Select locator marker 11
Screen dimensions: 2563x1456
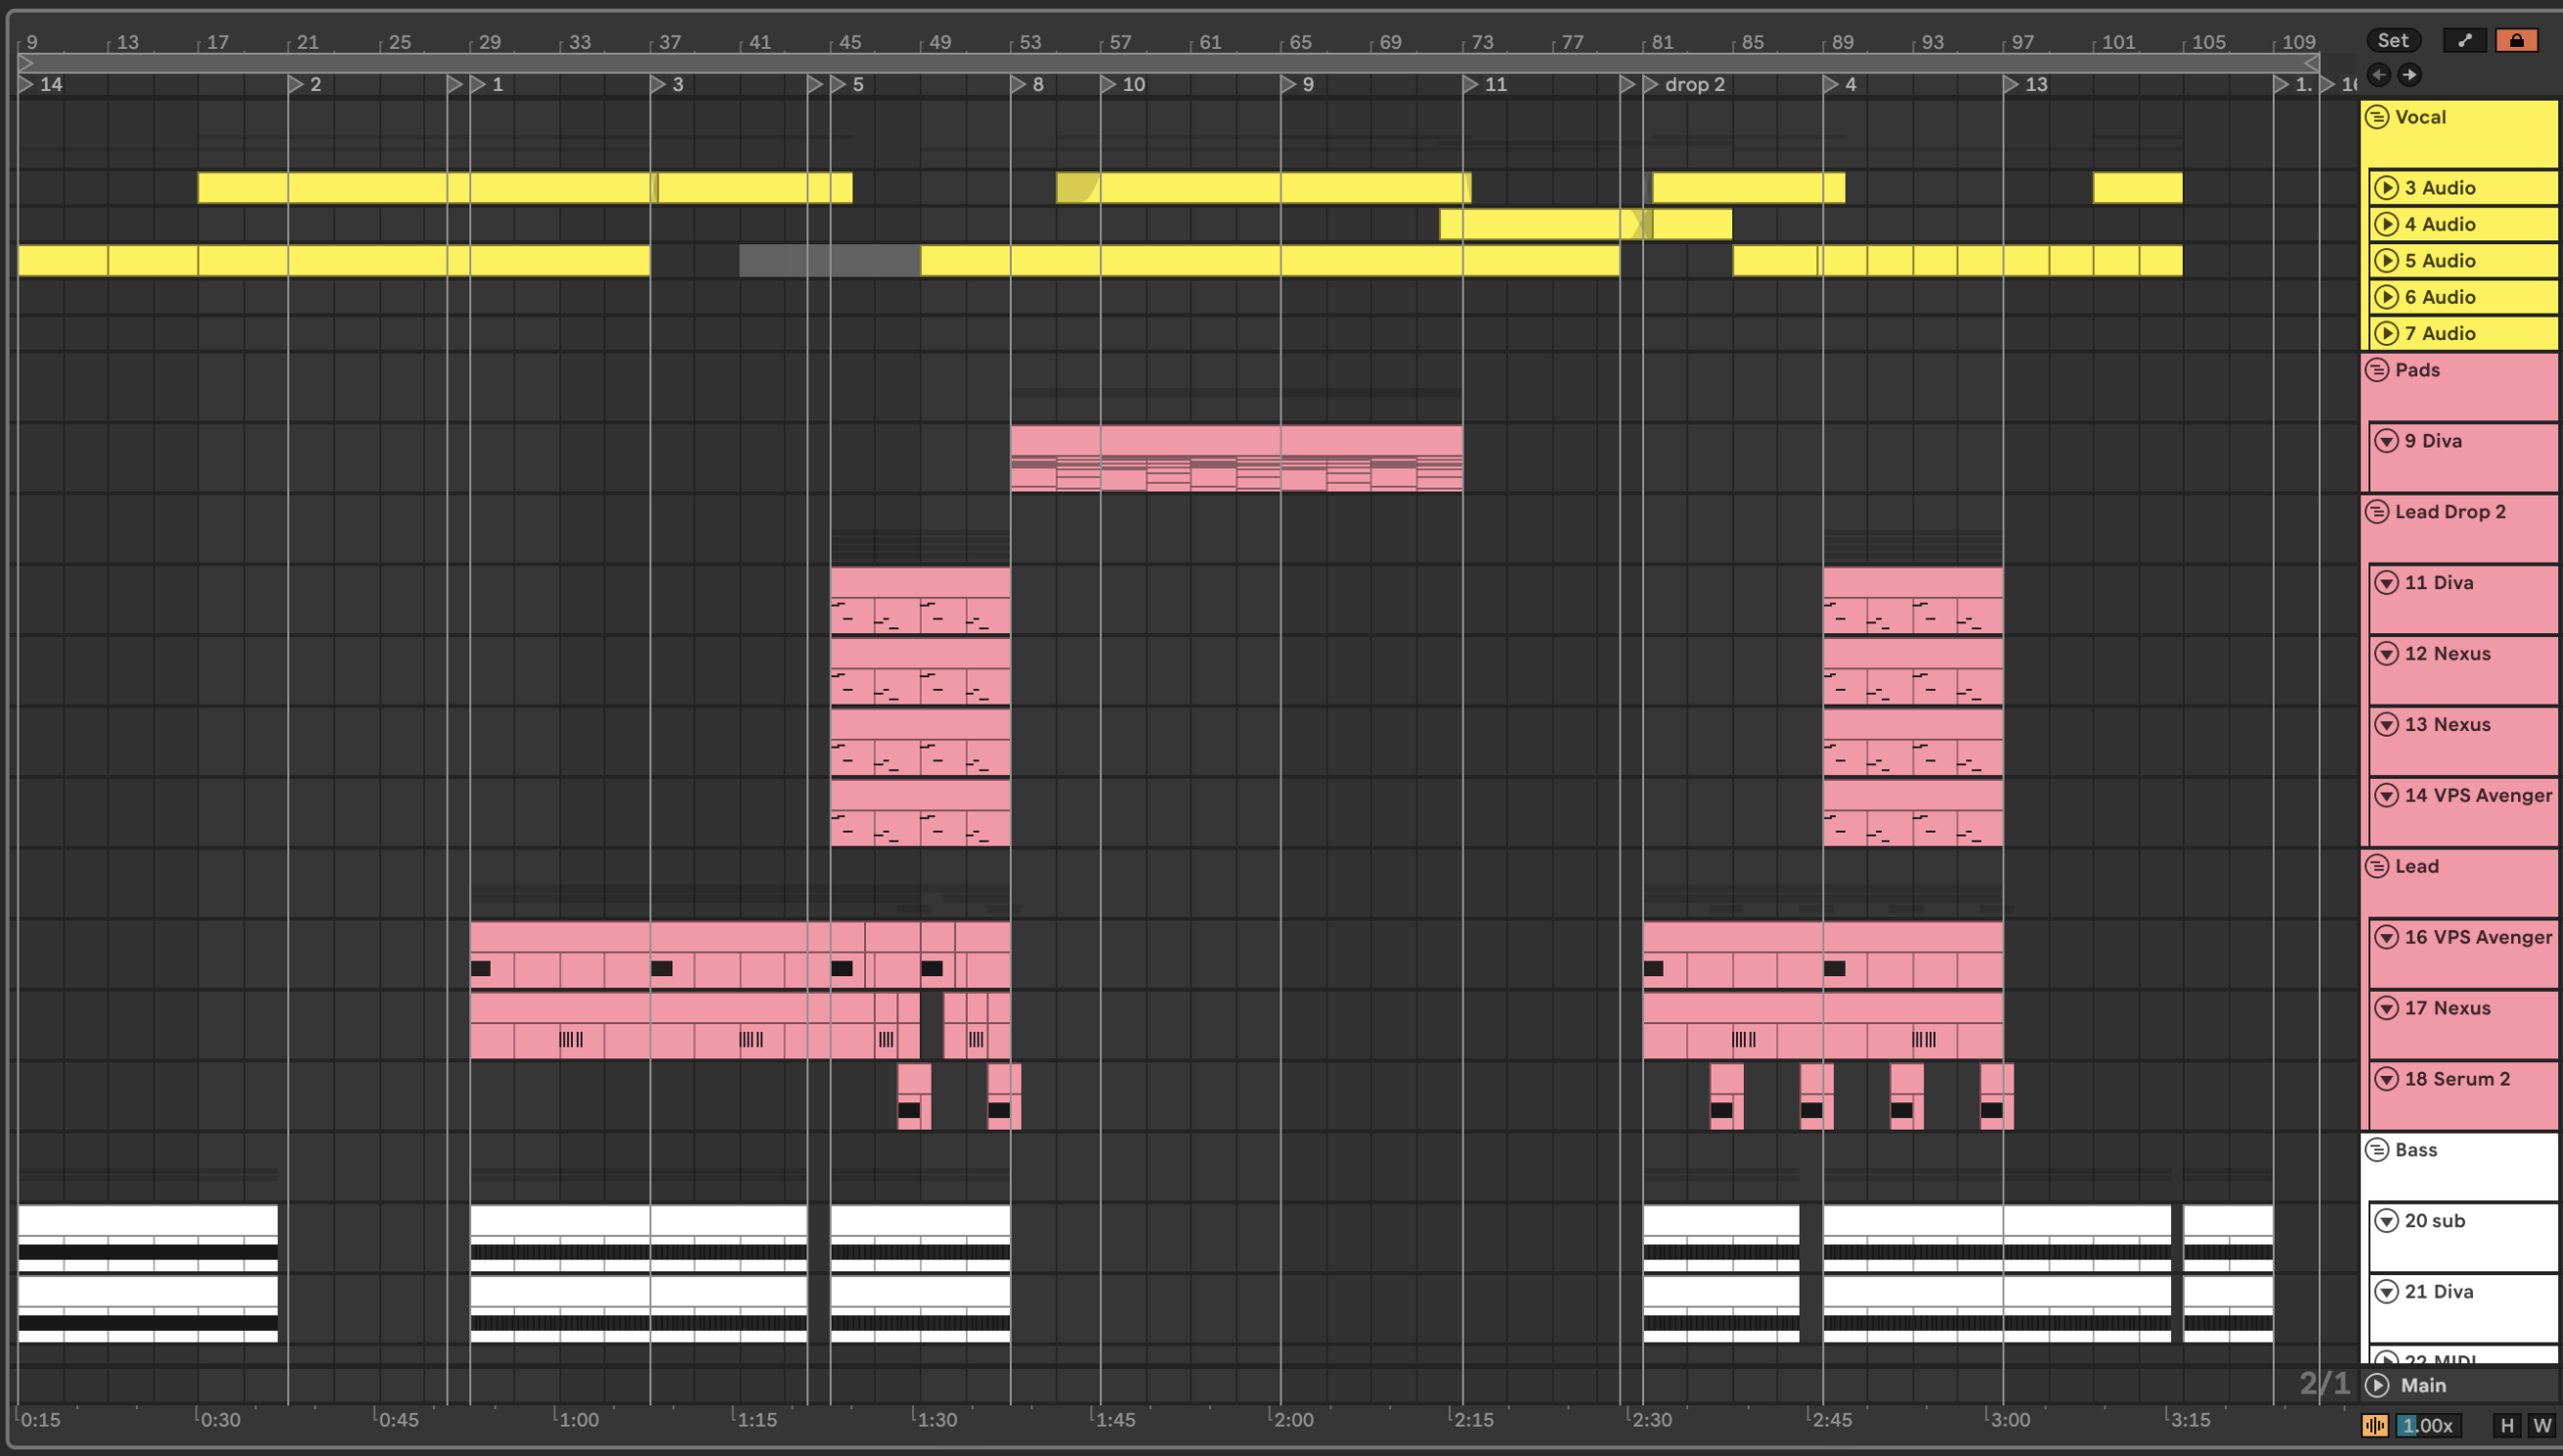click(x=1486, y=85)
